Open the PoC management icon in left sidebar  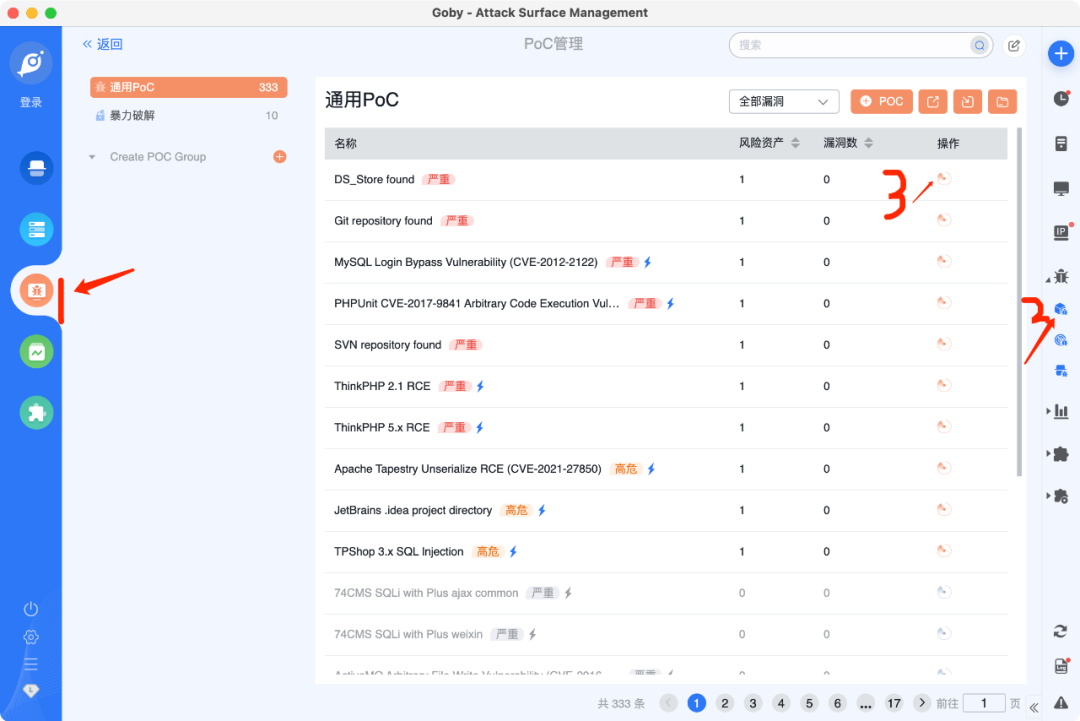pos(35,290)
